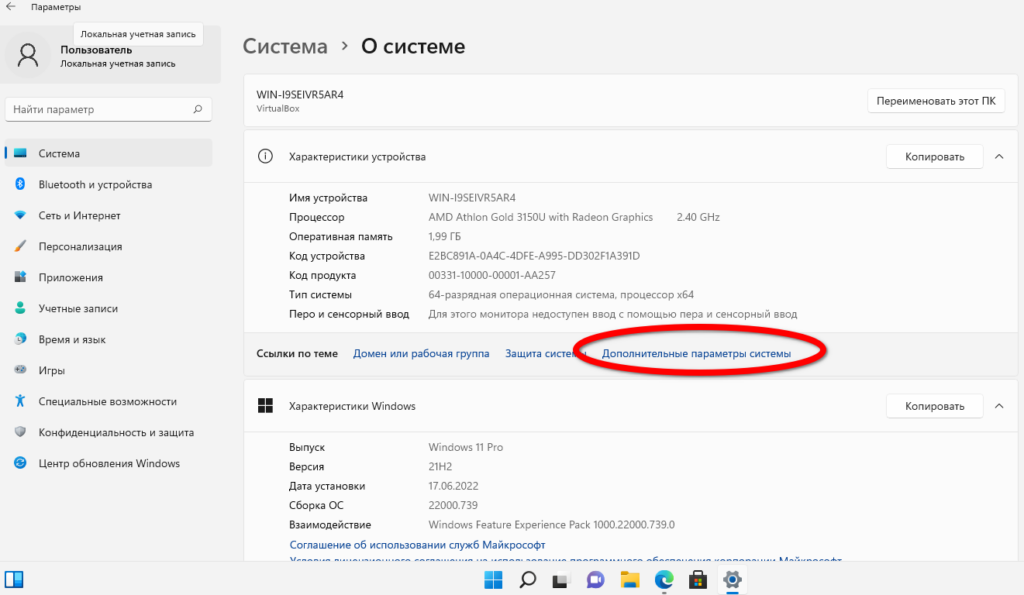Click the version value 21H2

[440, 466]
